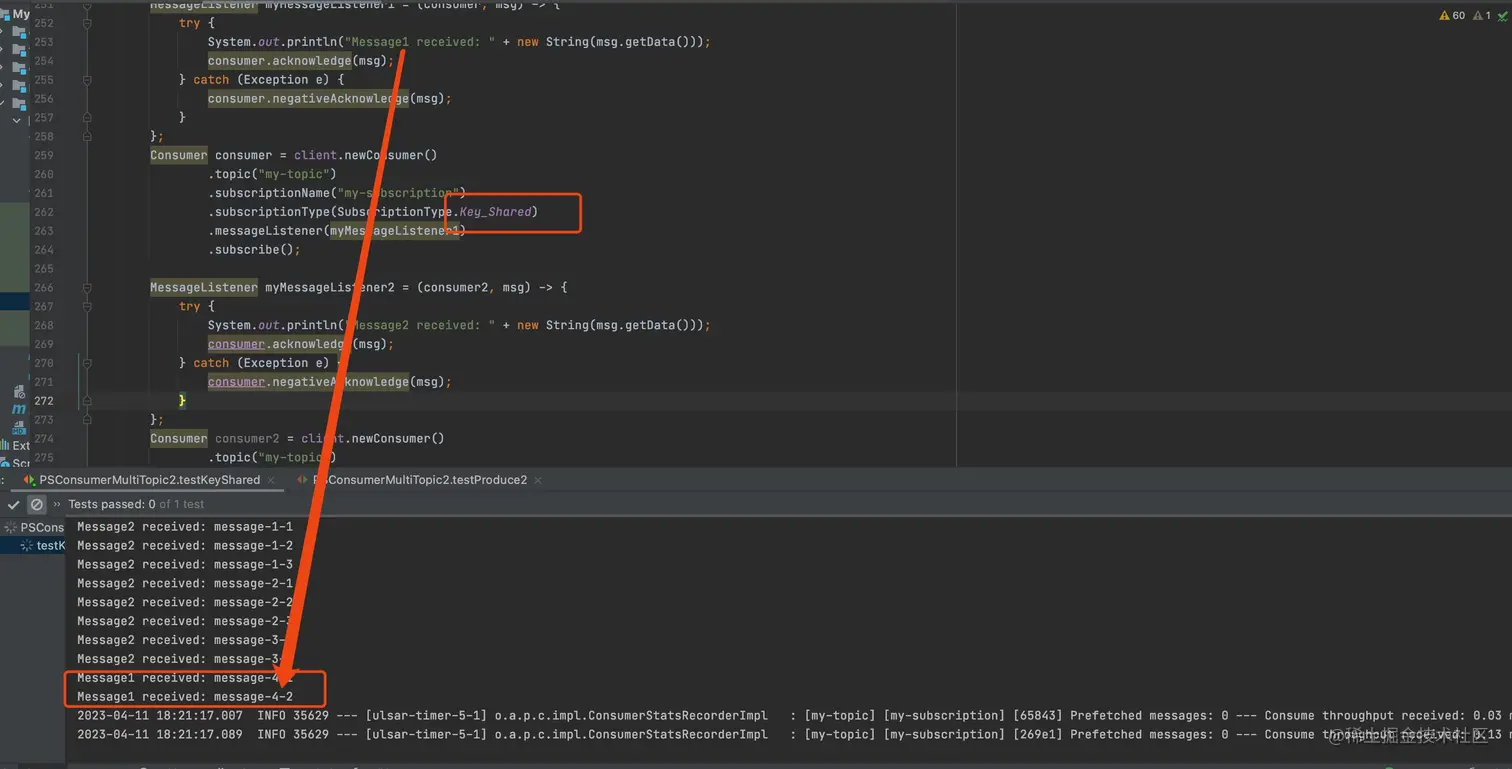1512x769 pixels.
Task: Click the console line 'Message2 received: message-1-1'
Action: coord(185,527)
